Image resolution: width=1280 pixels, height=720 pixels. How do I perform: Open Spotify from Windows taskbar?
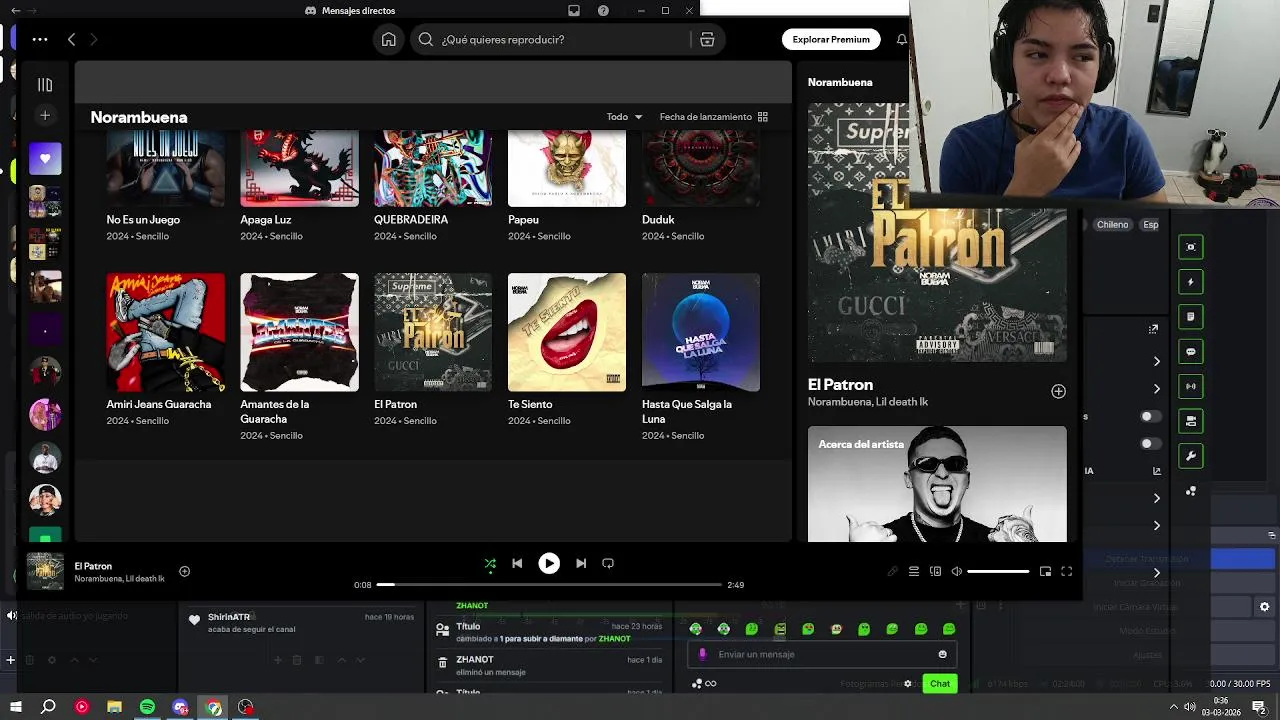147,707
